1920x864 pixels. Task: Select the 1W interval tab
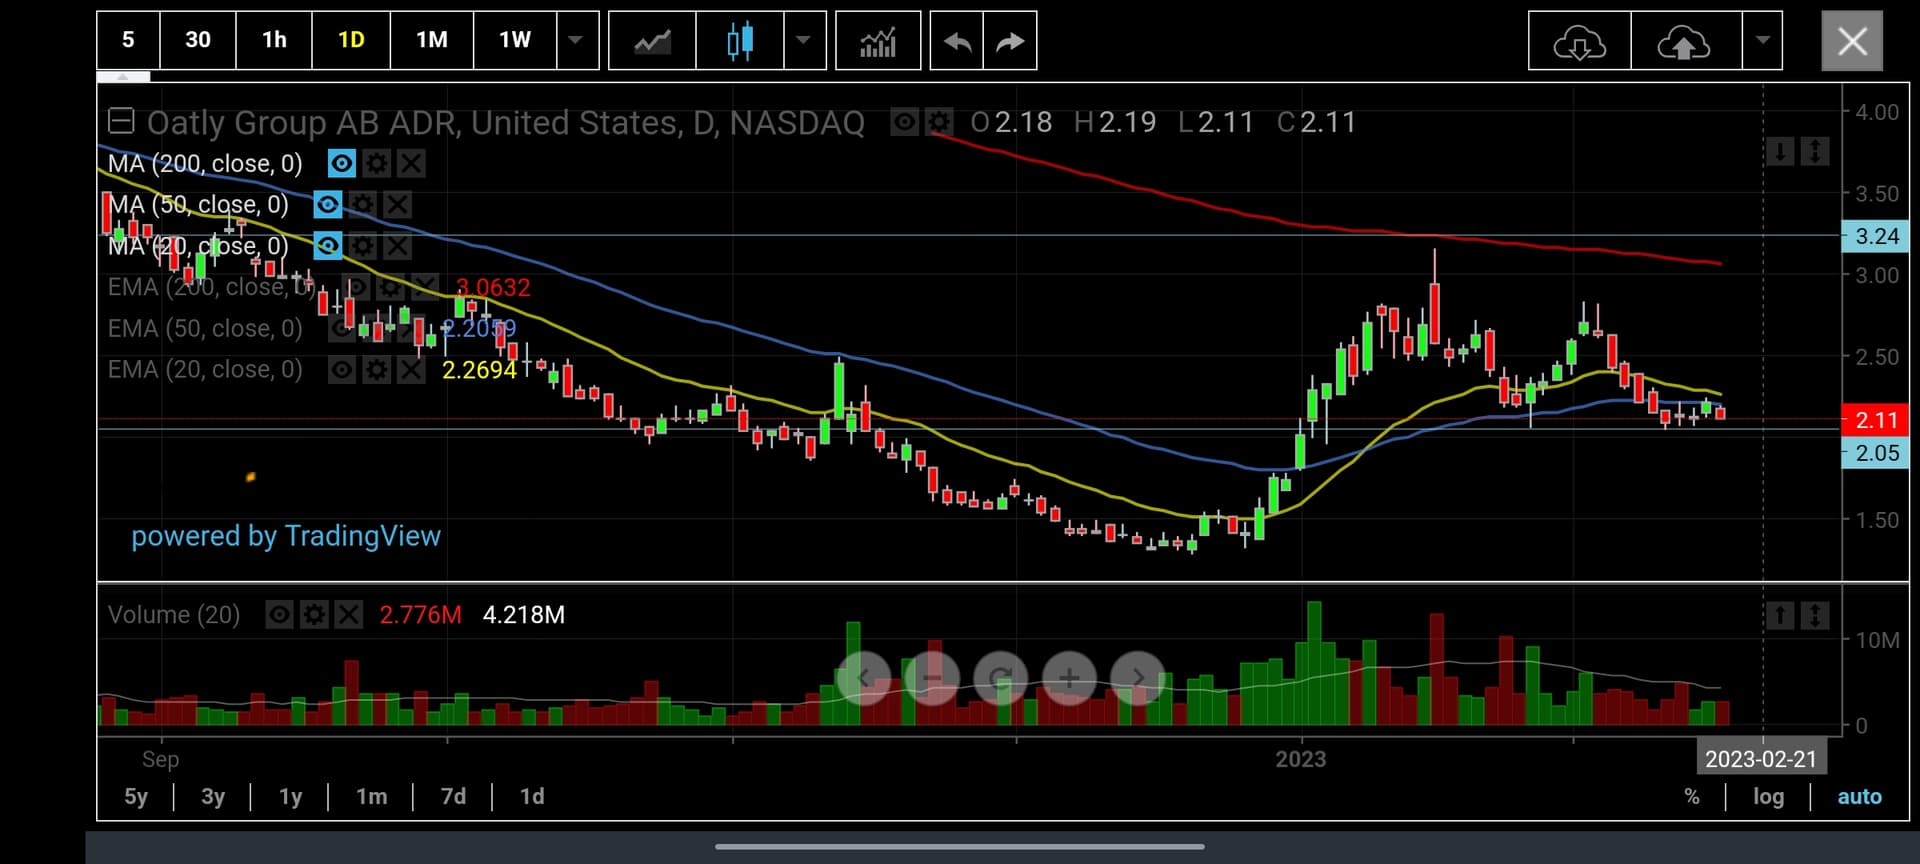coord(514,41)
